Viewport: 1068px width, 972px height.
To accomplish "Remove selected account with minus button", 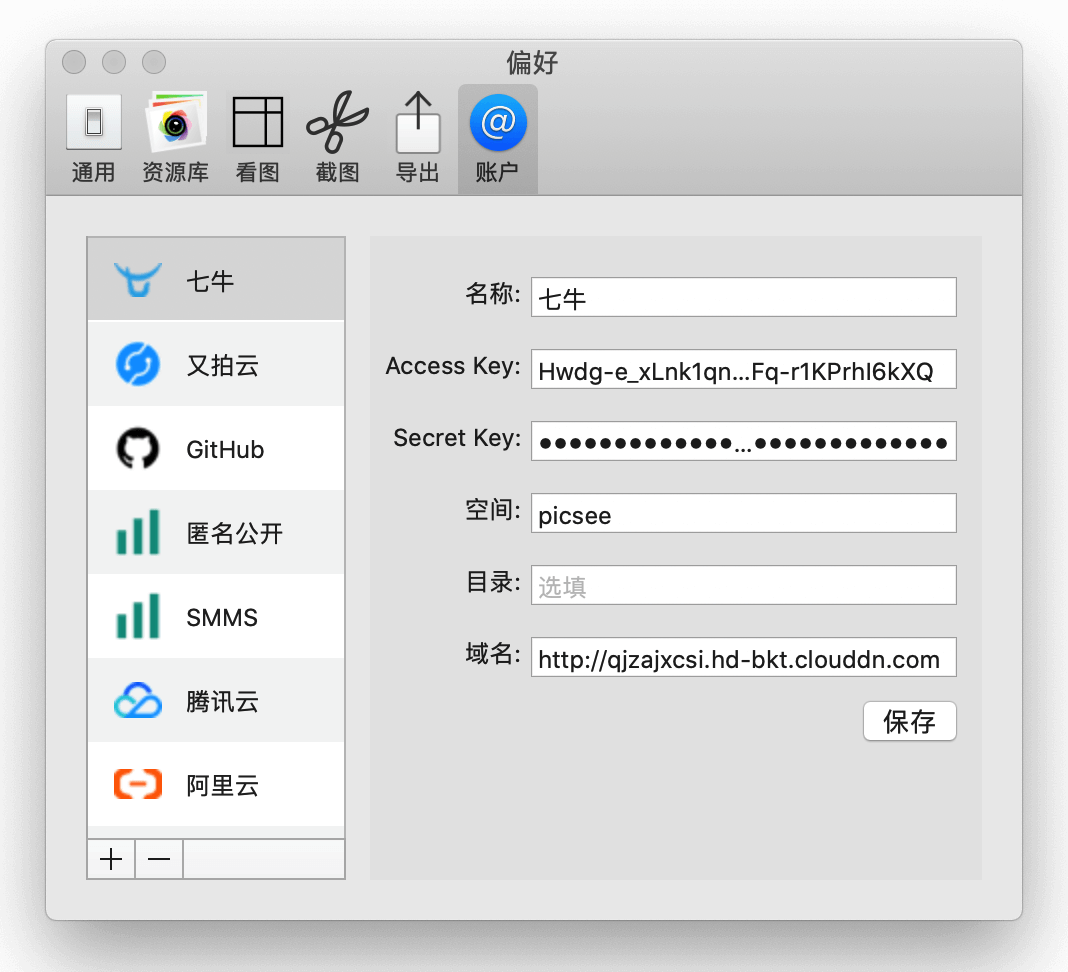I will click(x=159, y=859).
